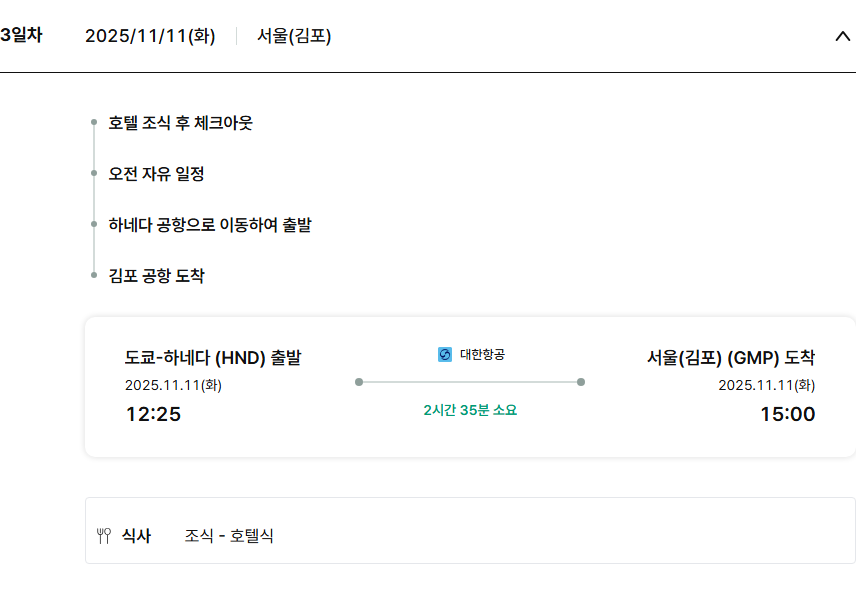Click the 2시간 35분 소요 duration text
This screenshot has width=856, height=604.
coord(470,410)
